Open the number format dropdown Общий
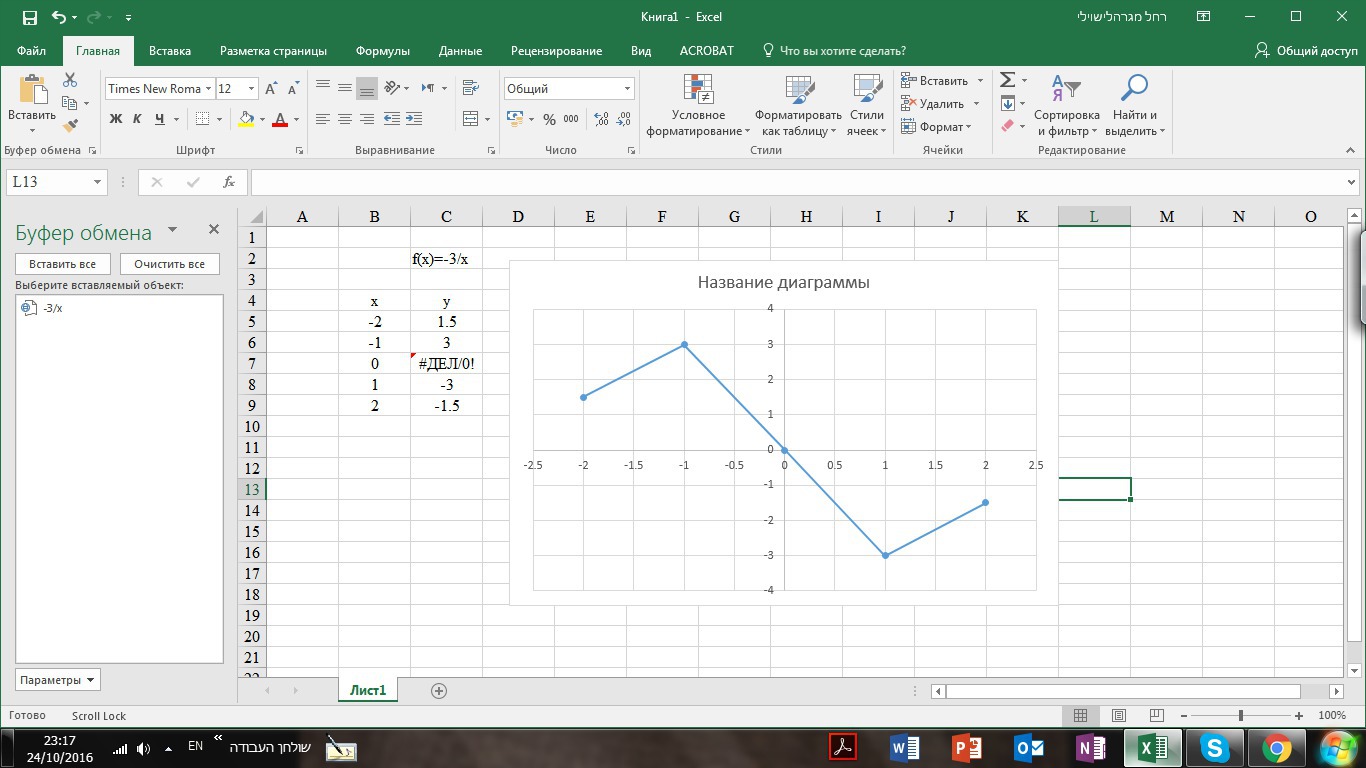 [x=627, y=89]
